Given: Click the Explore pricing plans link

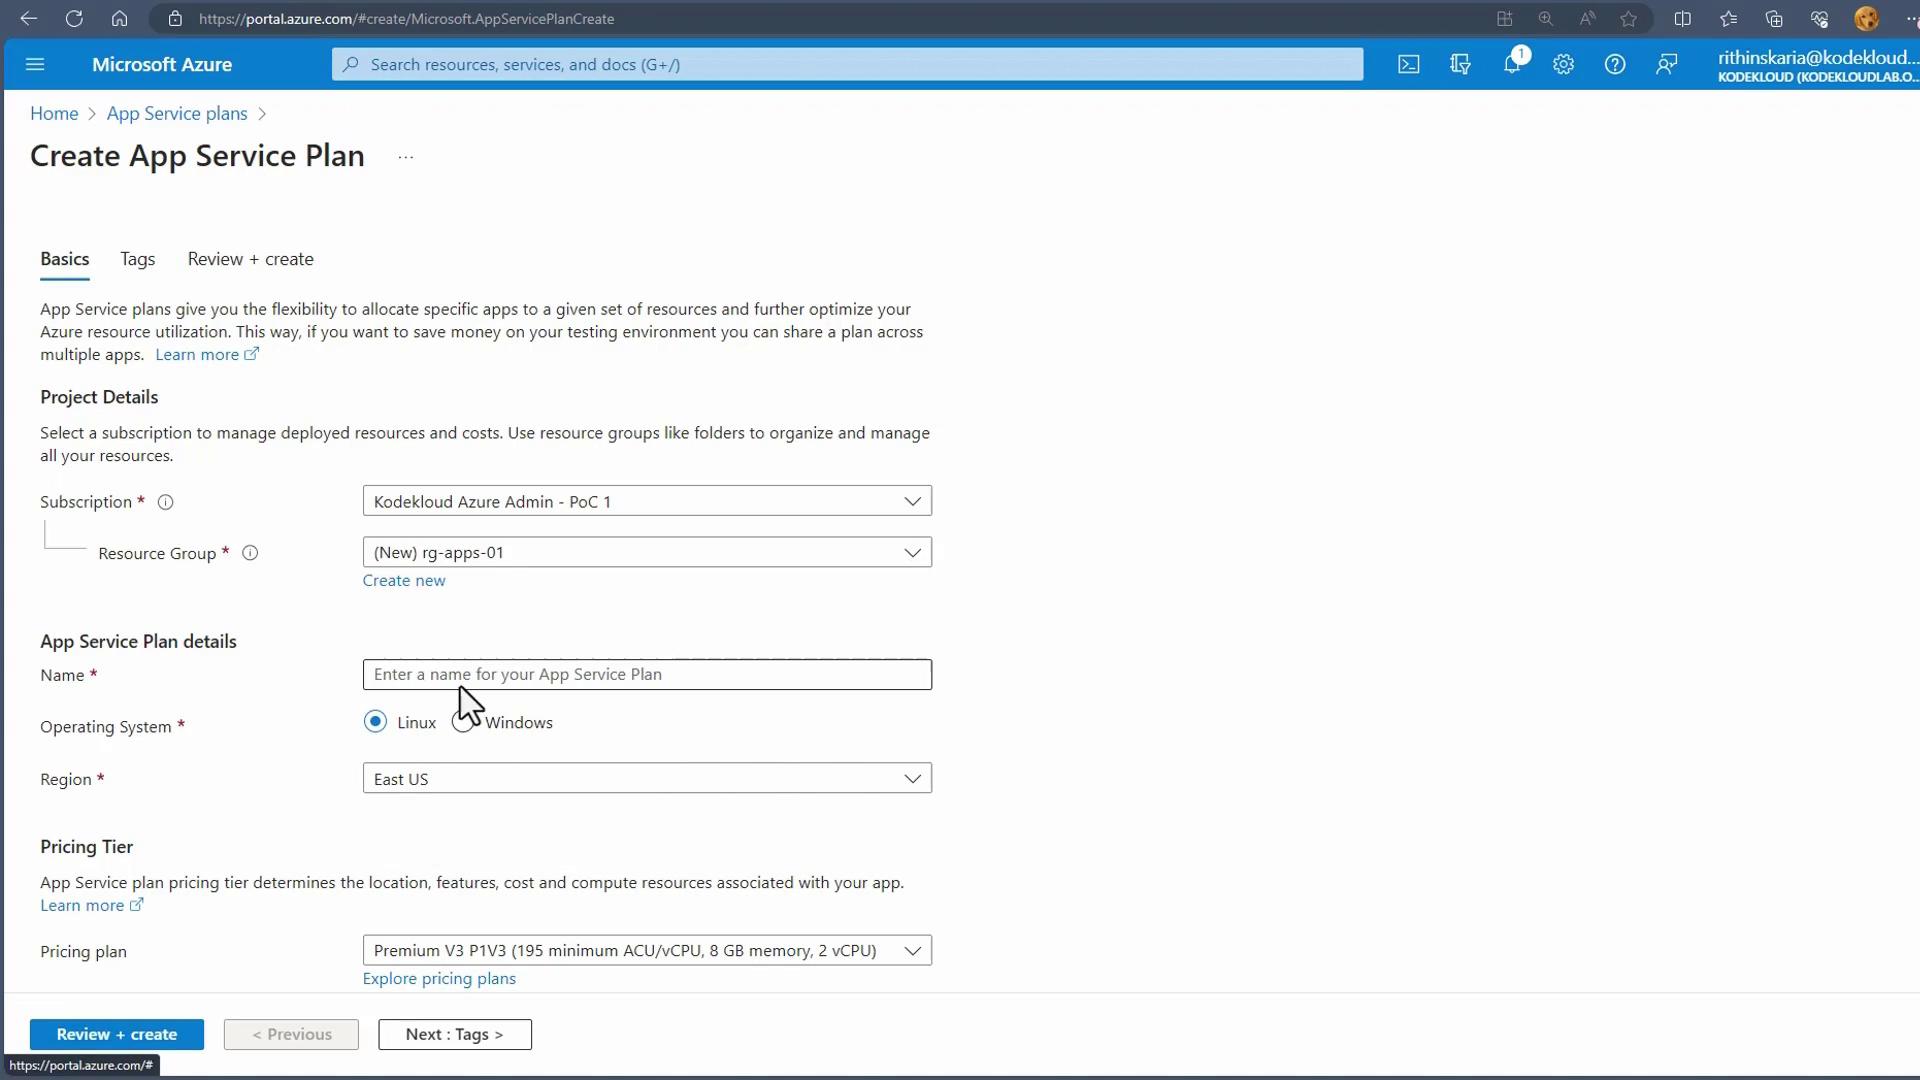Looking at the screenshot, I should click(x=439, y=978).
